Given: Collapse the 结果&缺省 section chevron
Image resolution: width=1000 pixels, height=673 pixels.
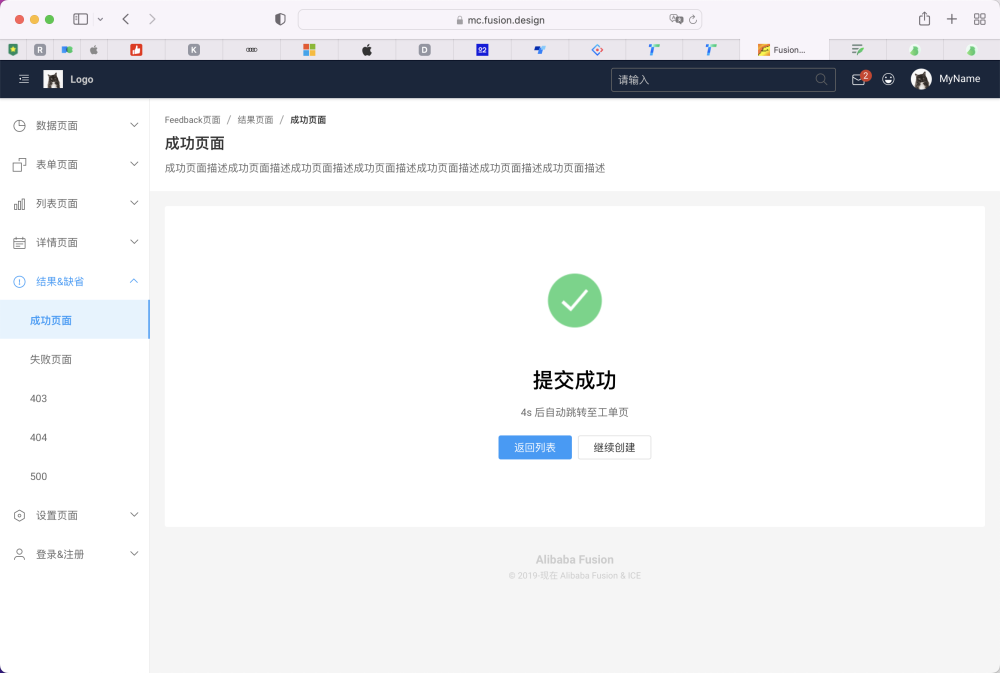Looking at the screenshot, I should (x=133, y=281).
